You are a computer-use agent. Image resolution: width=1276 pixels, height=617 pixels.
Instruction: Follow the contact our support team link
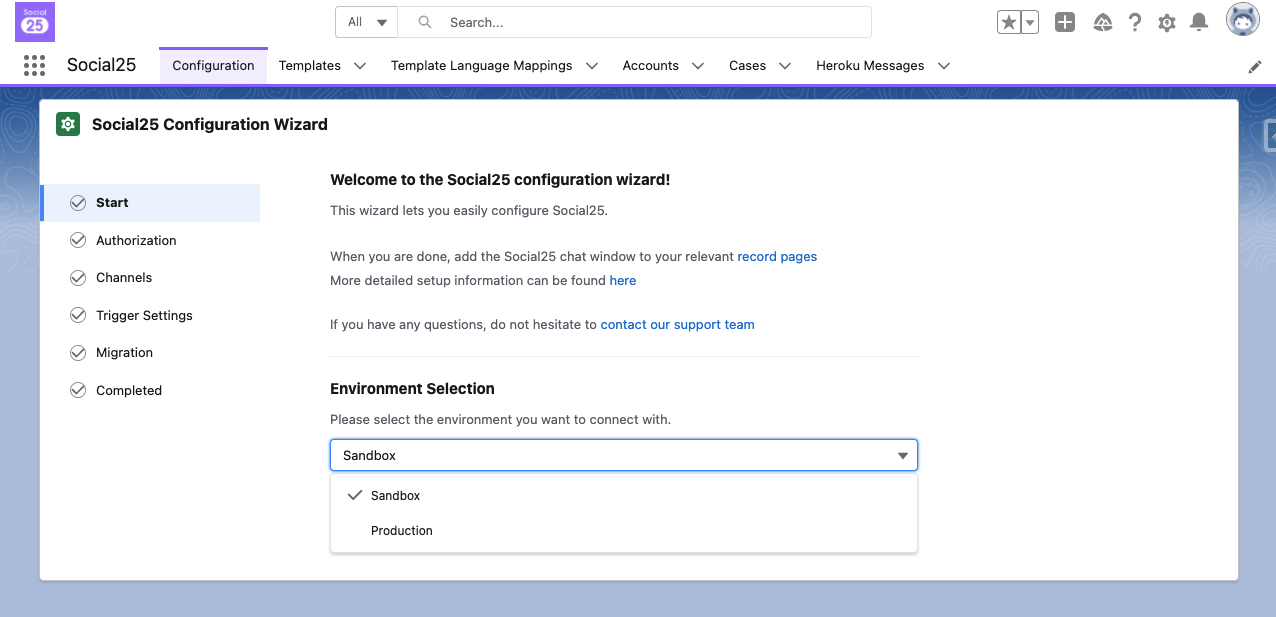(677, 325)
